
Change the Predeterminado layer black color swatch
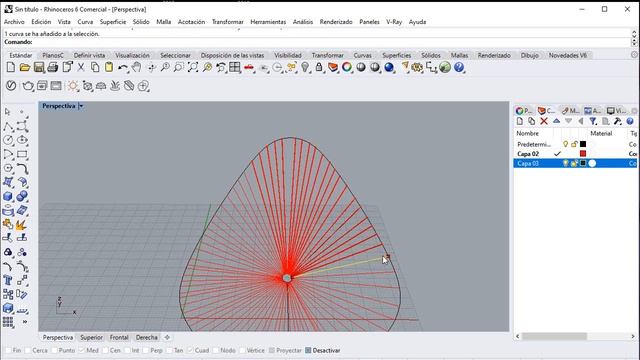click(583, 144)
